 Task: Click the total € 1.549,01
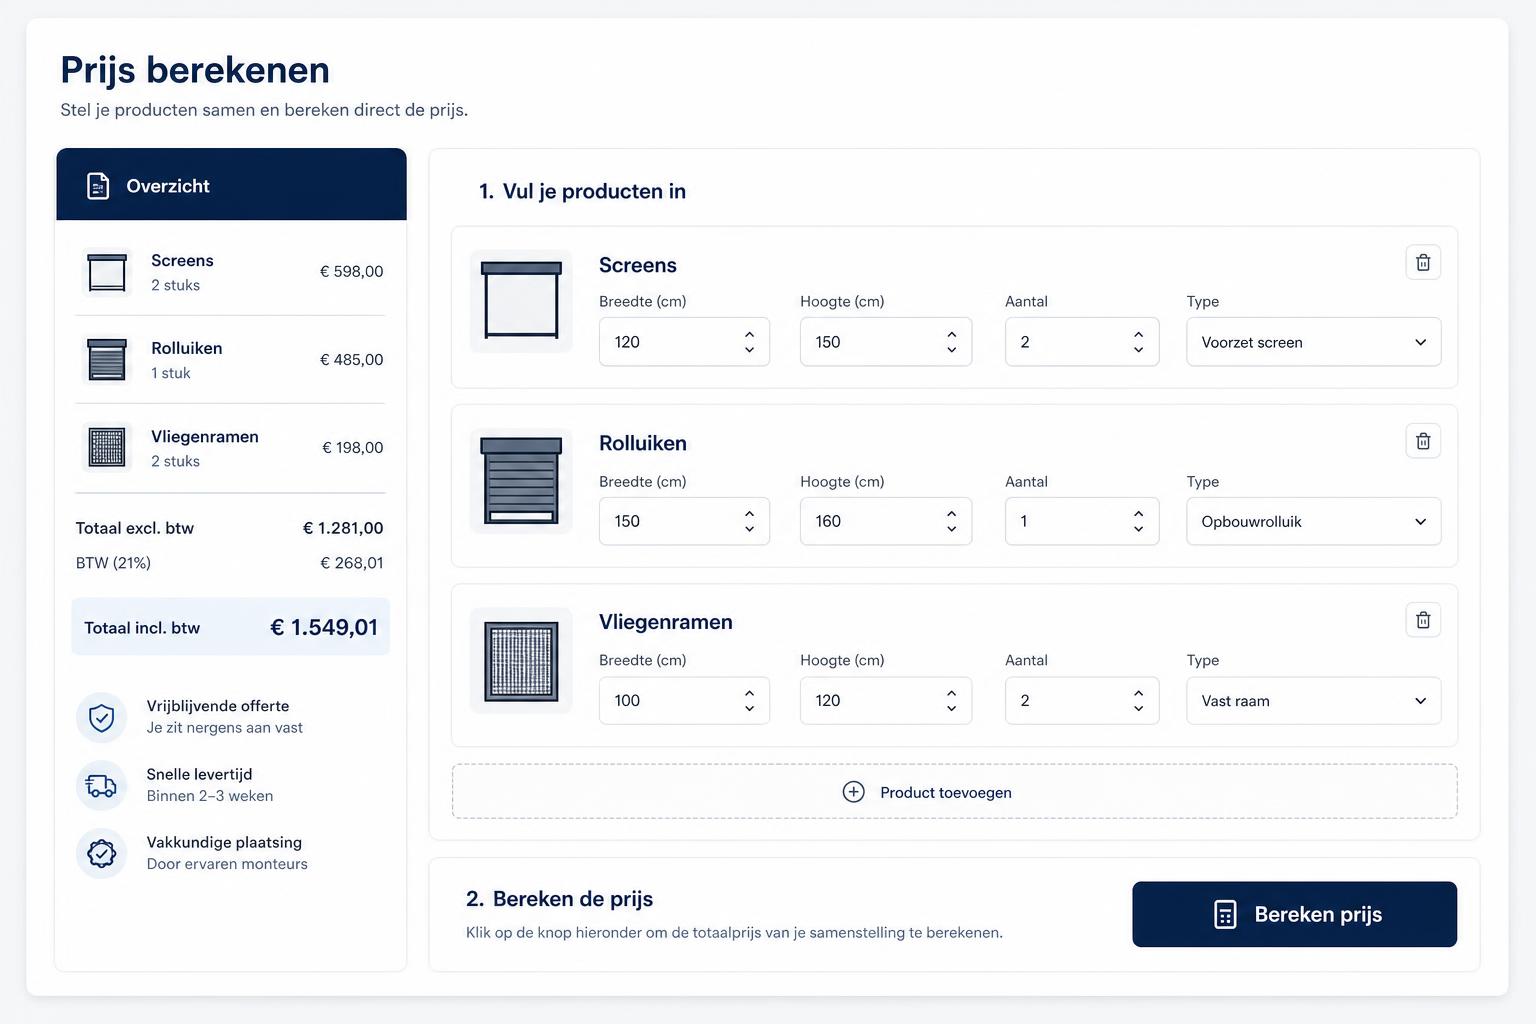click(x=324, y=627)
